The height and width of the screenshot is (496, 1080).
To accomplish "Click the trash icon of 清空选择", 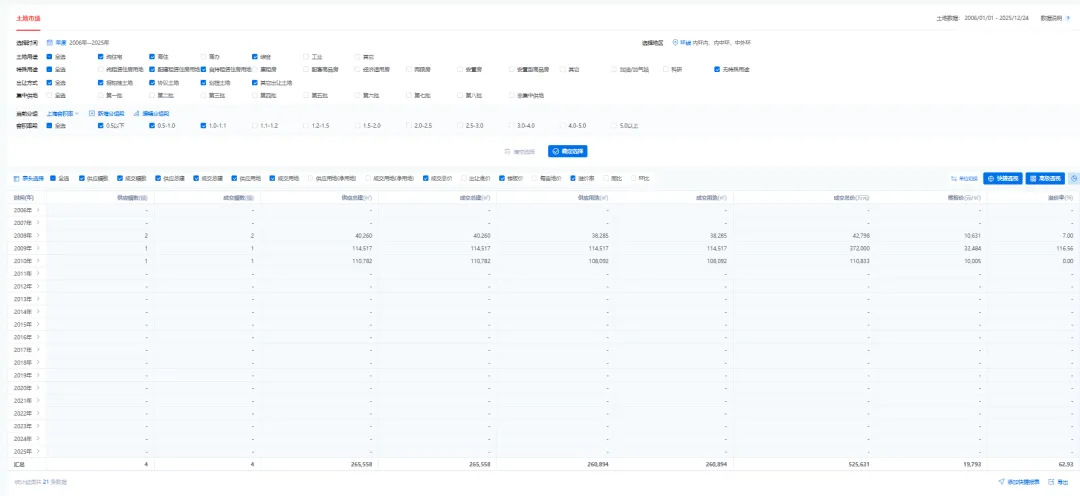I will [x=508, y=151].
